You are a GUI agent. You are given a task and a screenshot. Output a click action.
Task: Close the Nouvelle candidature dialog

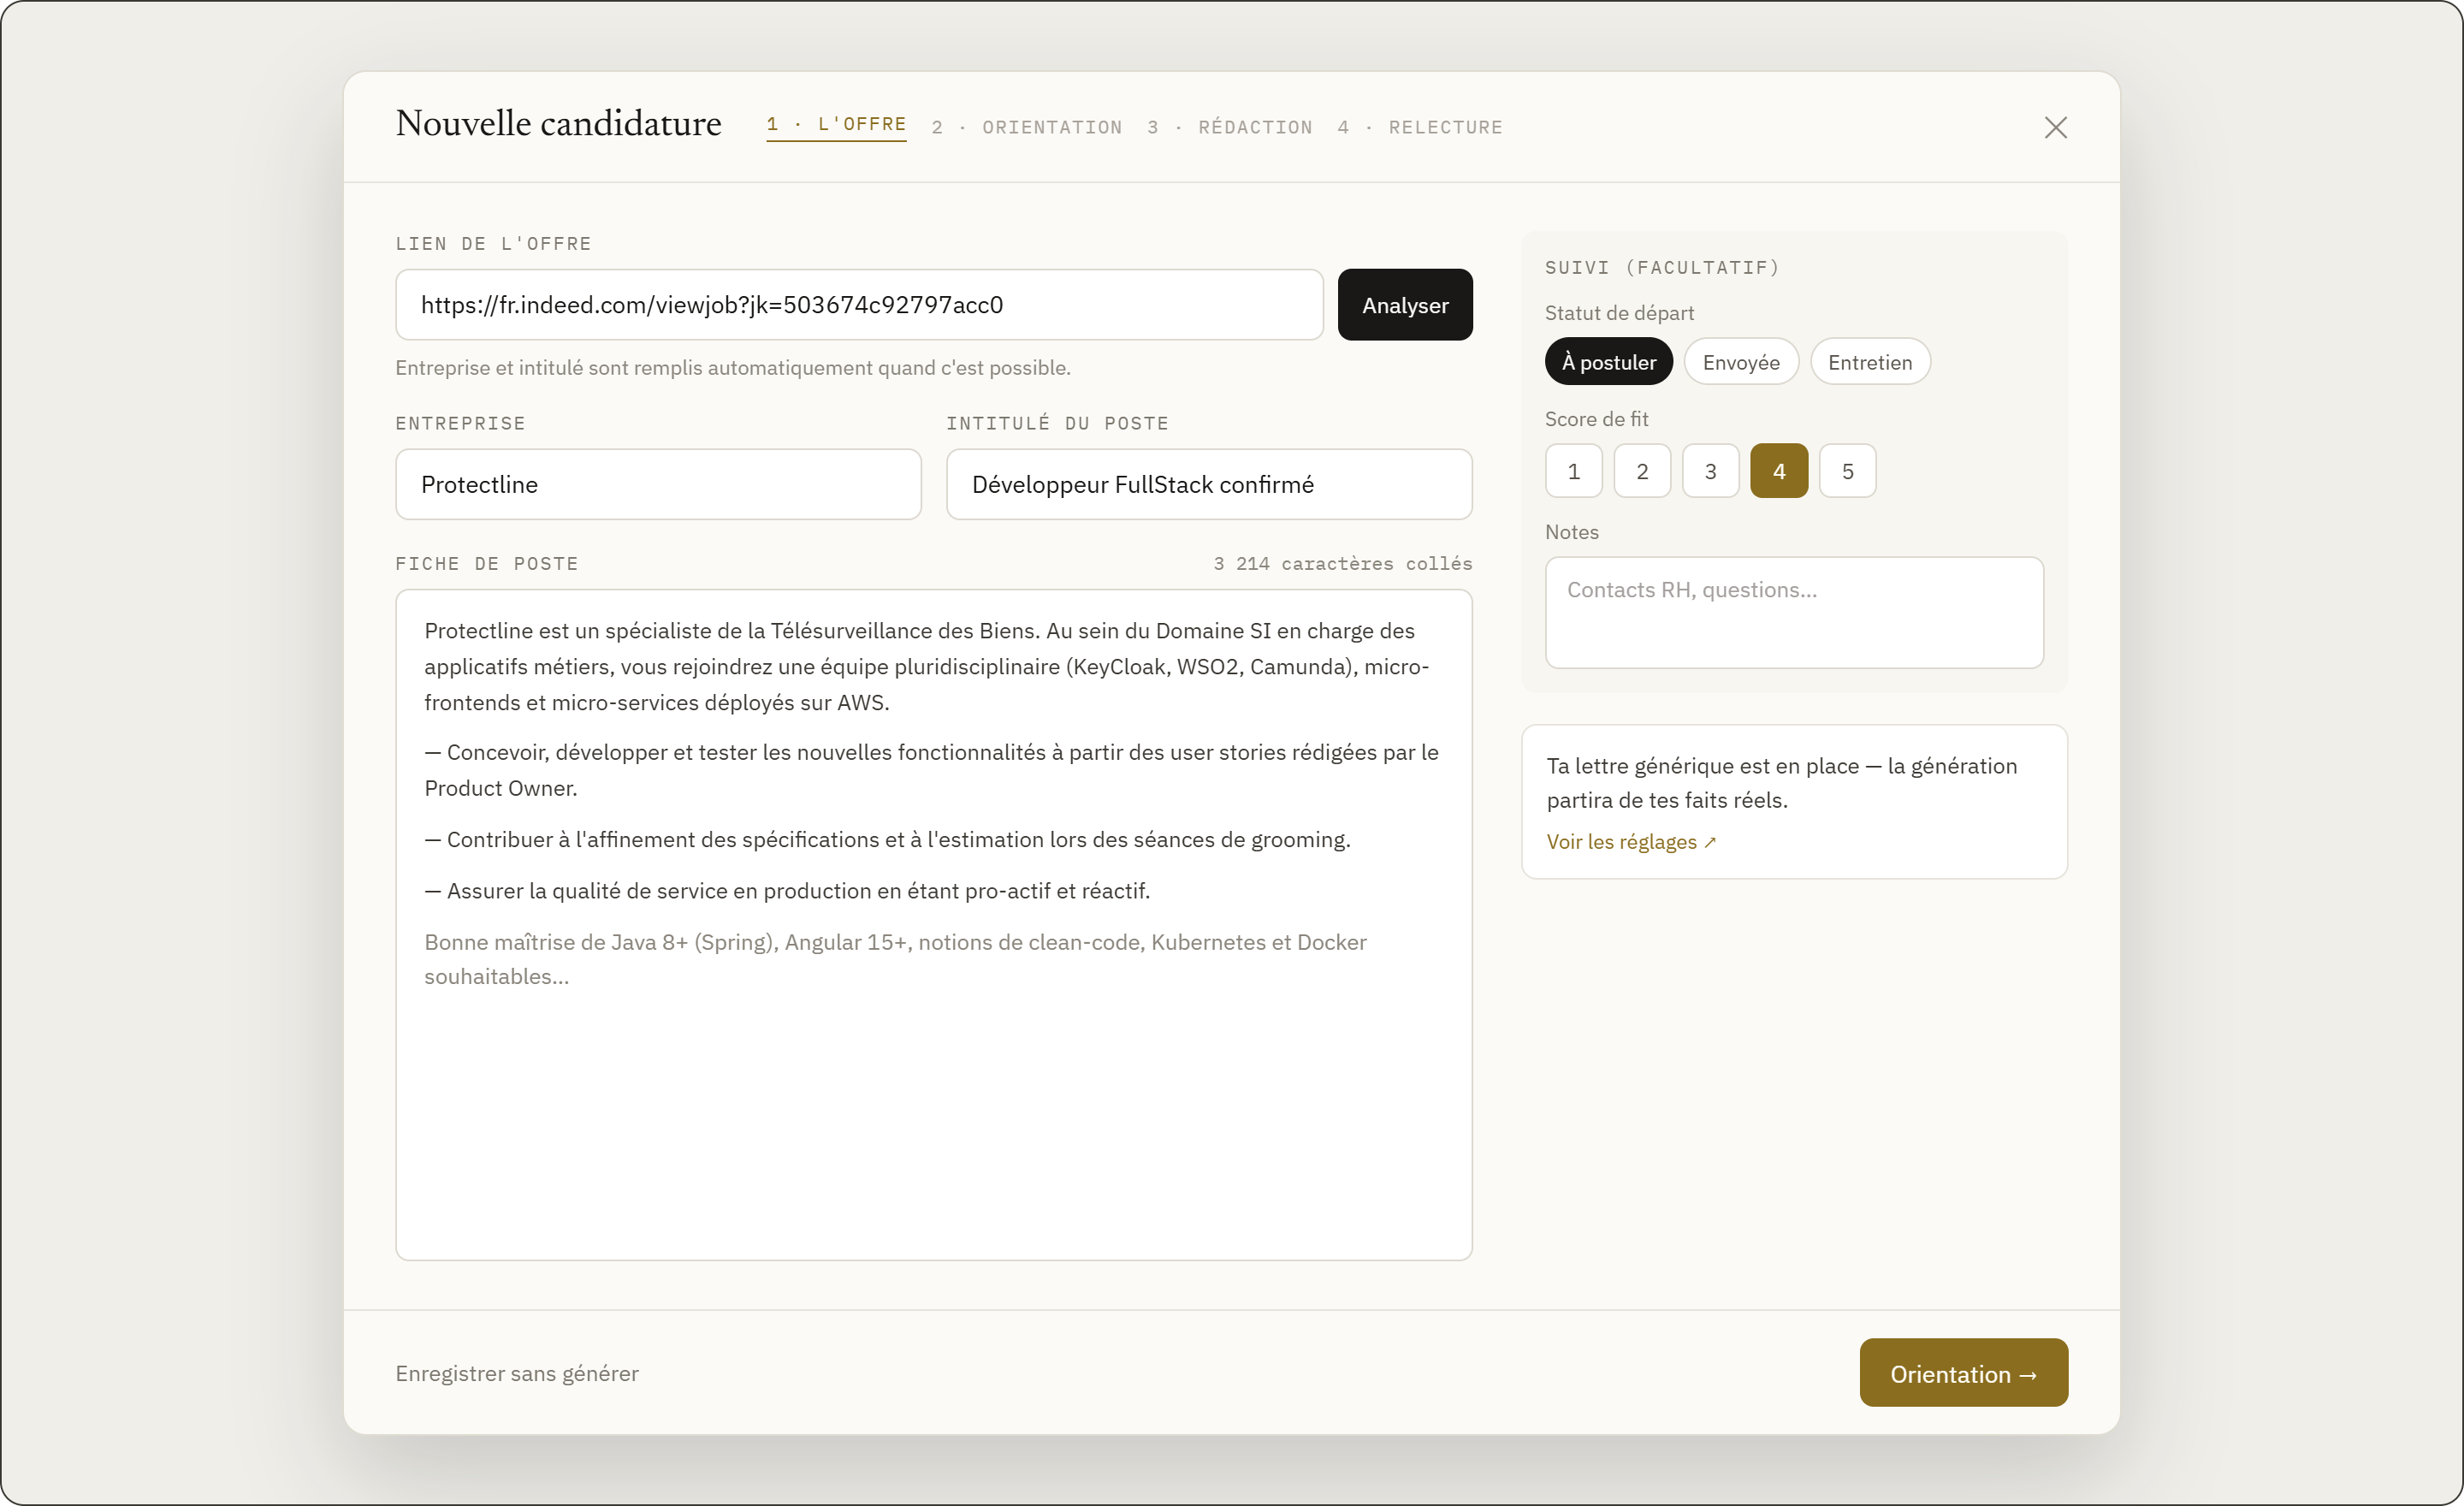2055,127
